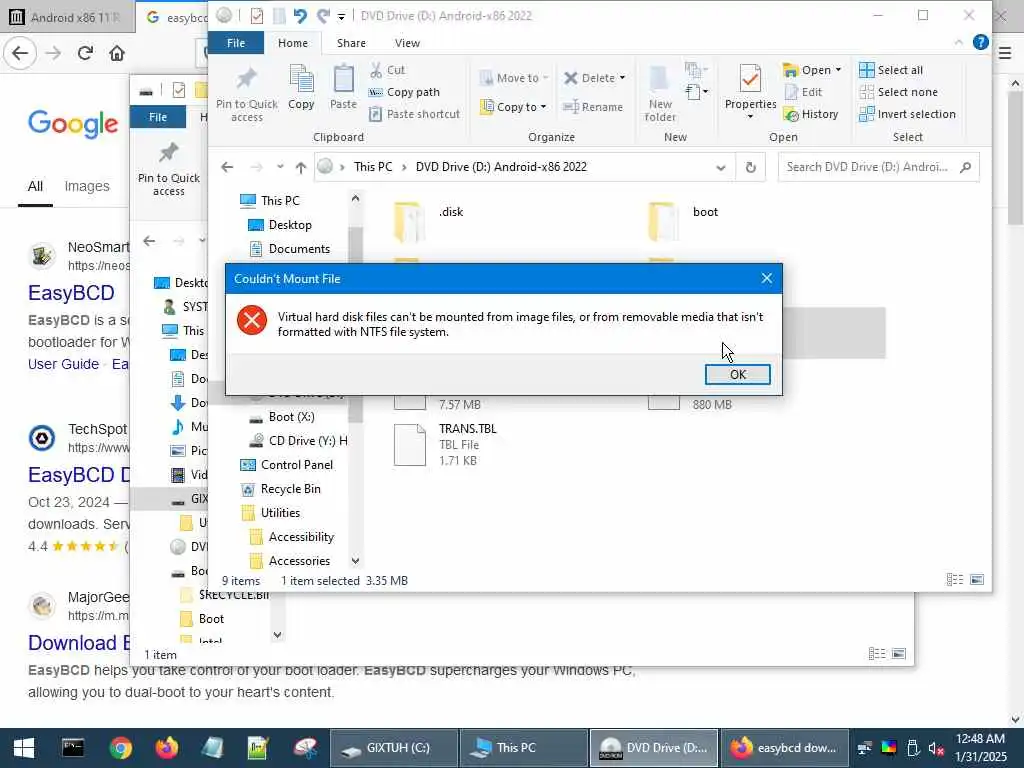Viewport: 1024px width, 768px height.
Task: Switch to large icons view in DVD Drive status bar
Action: [977, 579]
